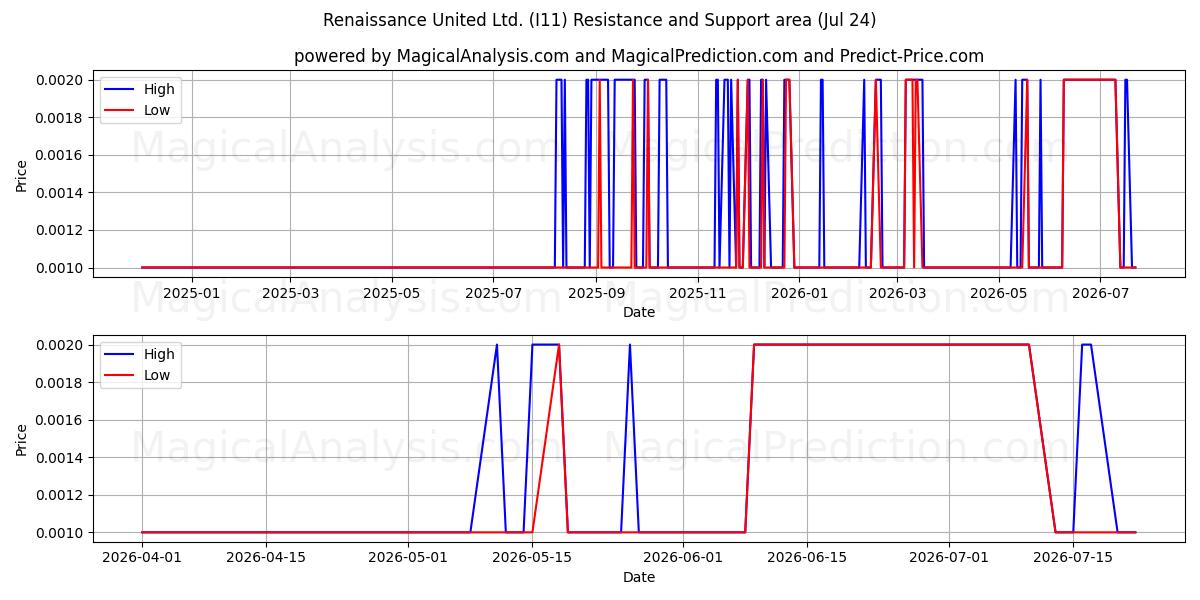Click 'Low' in the lower chart legend
1200x600 pixels.
pos(157,375)
